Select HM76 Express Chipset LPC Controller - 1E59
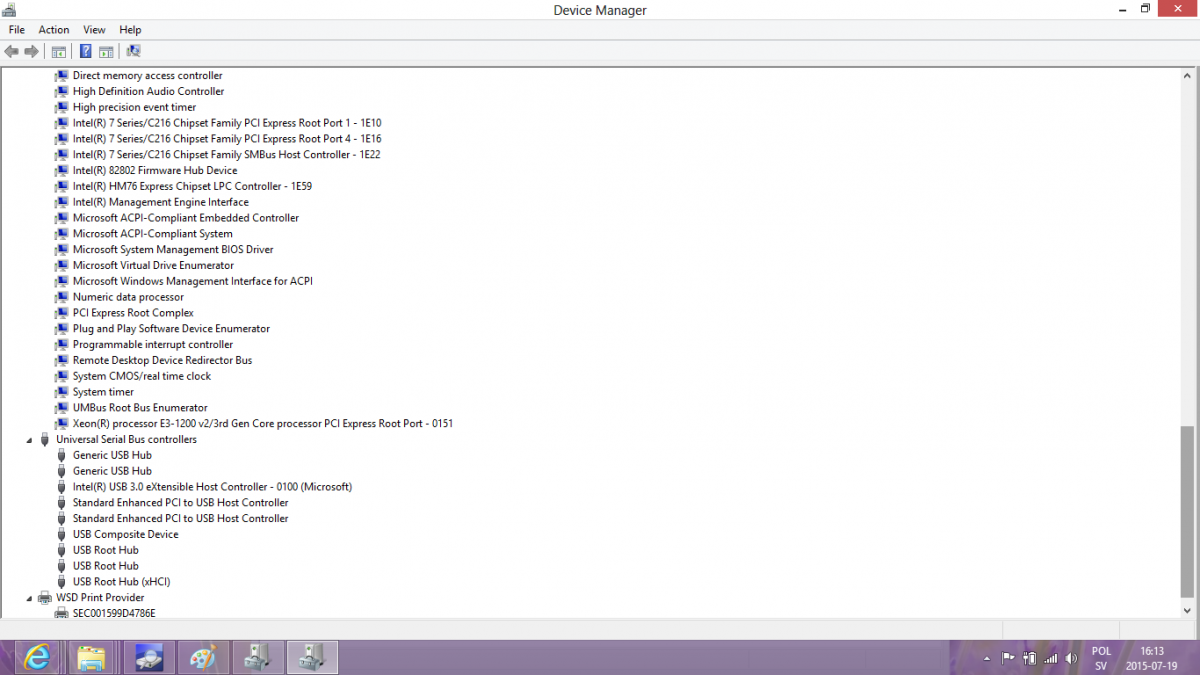 coord(193,186)
